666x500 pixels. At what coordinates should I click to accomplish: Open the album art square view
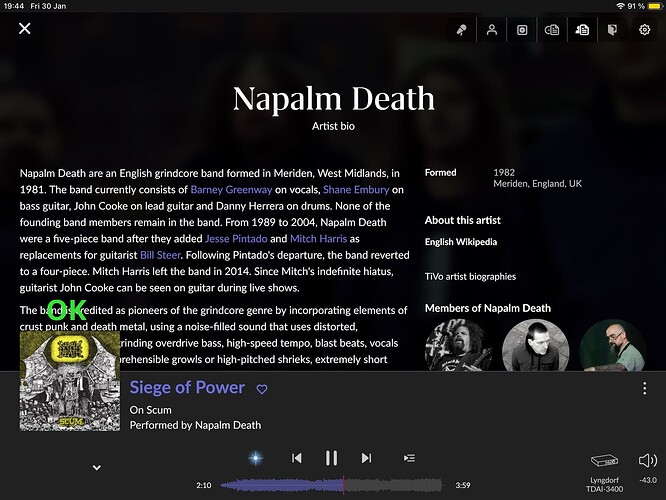pyautogui.click(x=522, y=30)
